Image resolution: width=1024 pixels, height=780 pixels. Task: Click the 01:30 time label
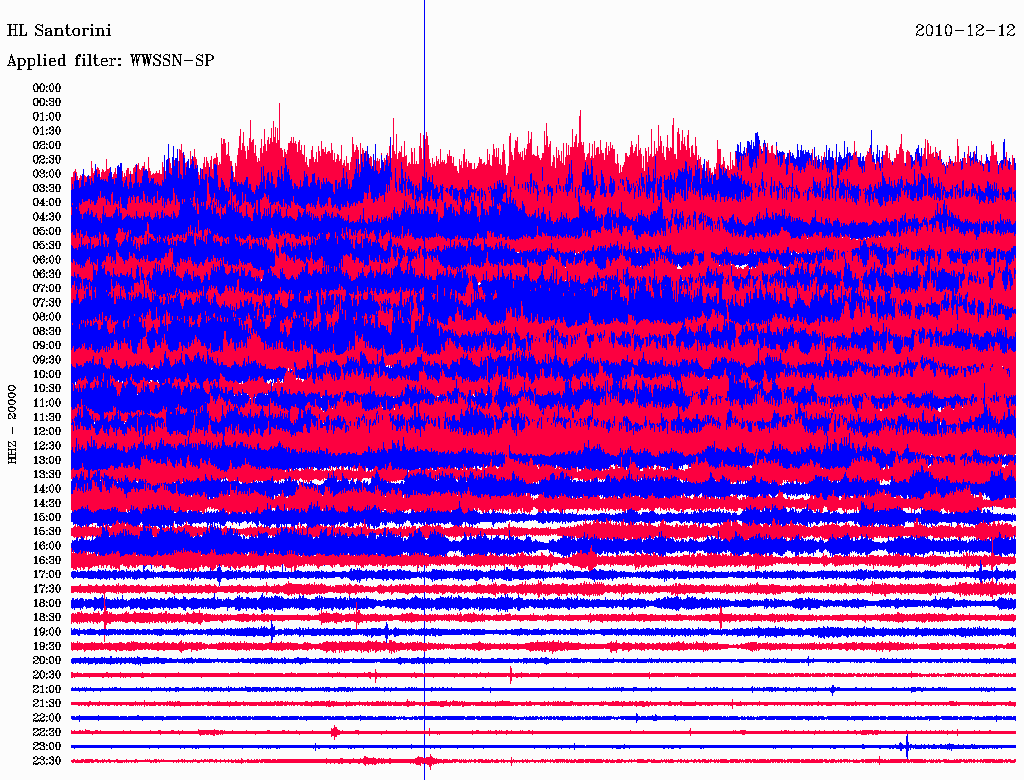(47, 131)
